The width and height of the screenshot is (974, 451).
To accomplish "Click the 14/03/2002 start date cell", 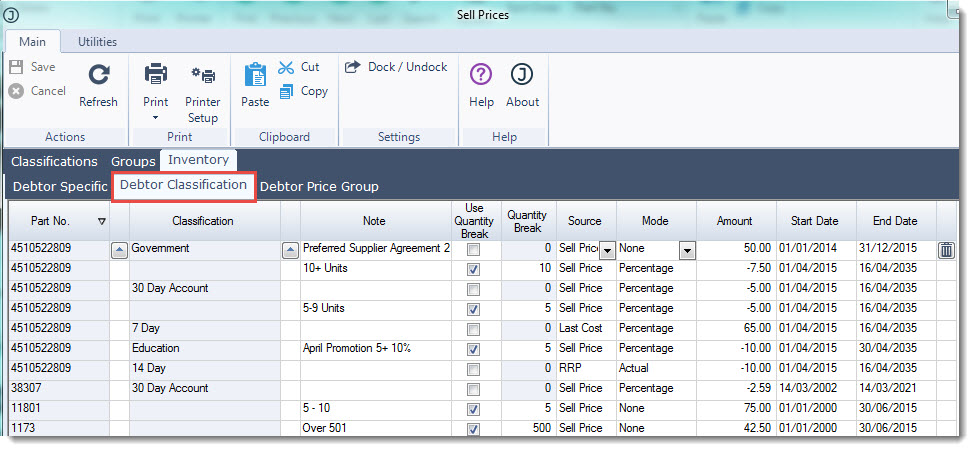I will click(x=816, y=389).
